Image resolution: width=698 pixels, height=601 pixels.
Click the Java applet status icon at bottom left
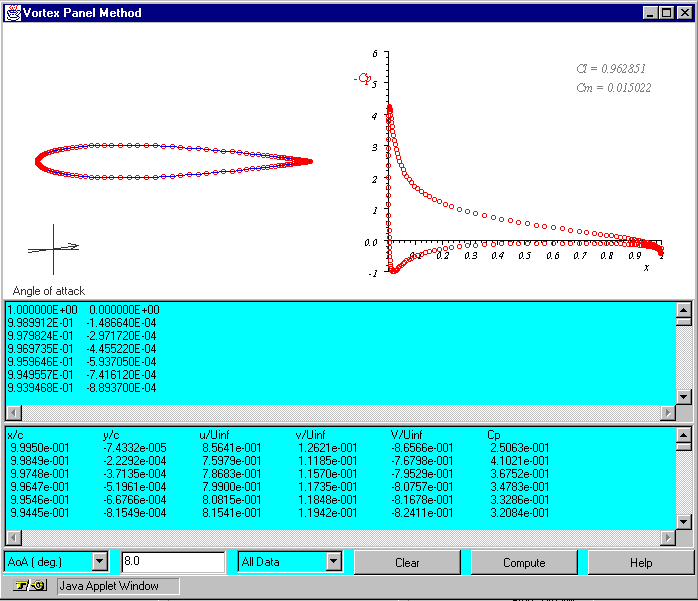click(30, 585)
